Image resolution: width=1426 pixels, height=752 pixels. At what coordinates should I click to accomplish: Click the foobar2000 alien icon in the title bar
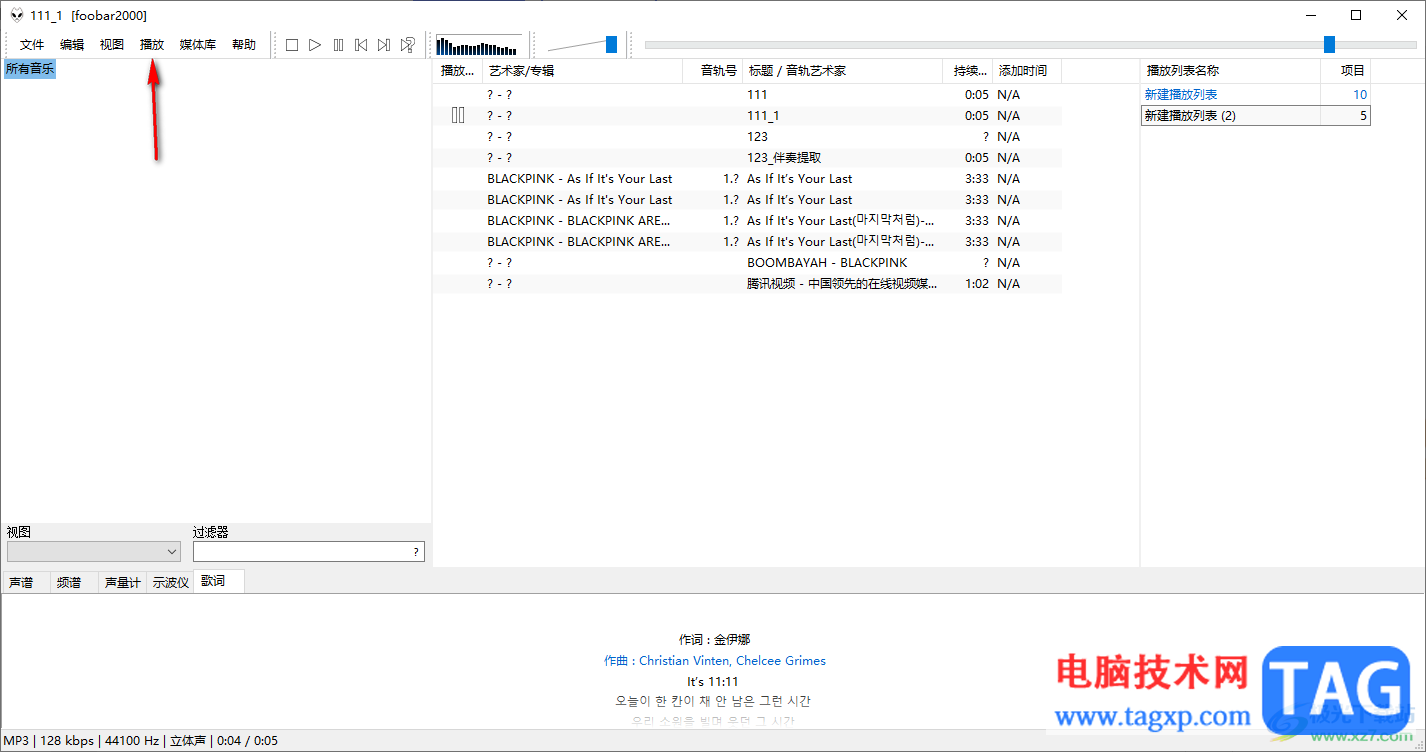17,15
